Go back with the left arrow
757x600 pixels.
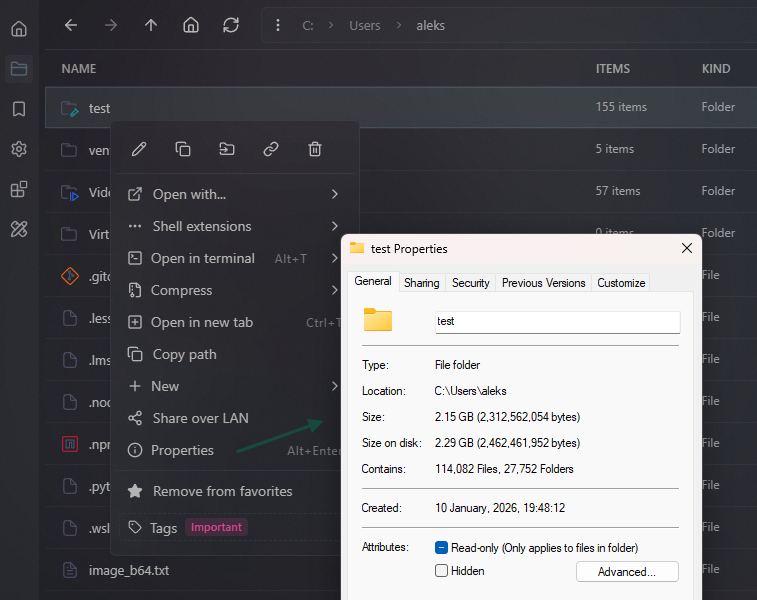click(71, 25)
